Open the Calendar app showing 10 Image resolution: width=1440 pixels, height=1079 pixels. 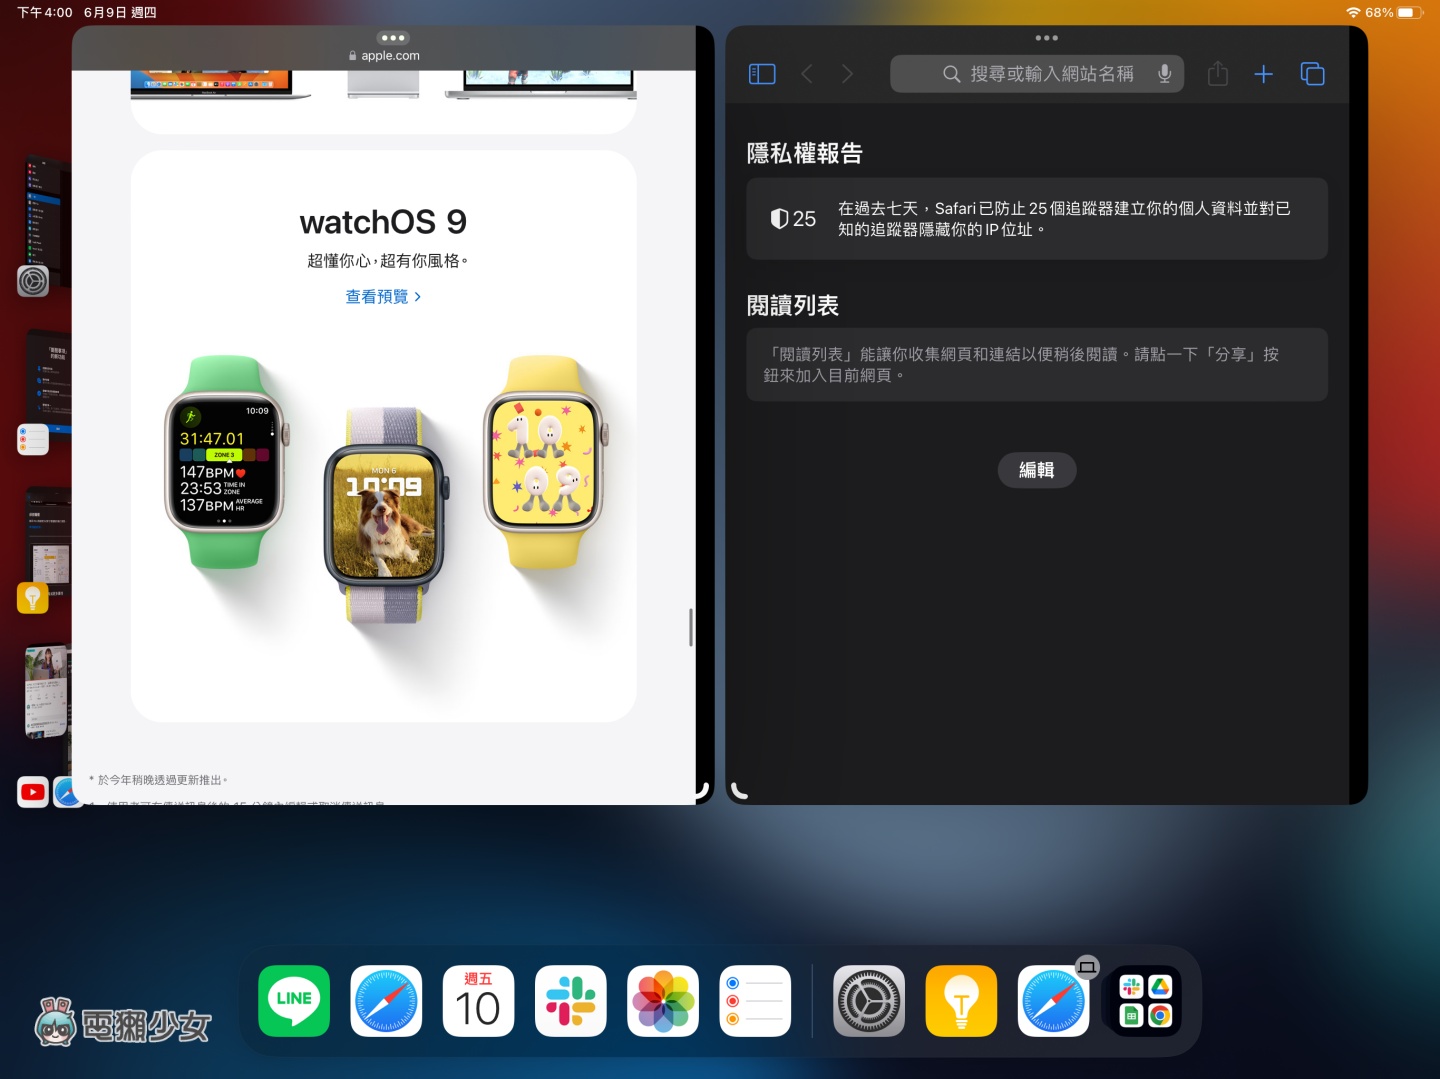[478, 1001]
